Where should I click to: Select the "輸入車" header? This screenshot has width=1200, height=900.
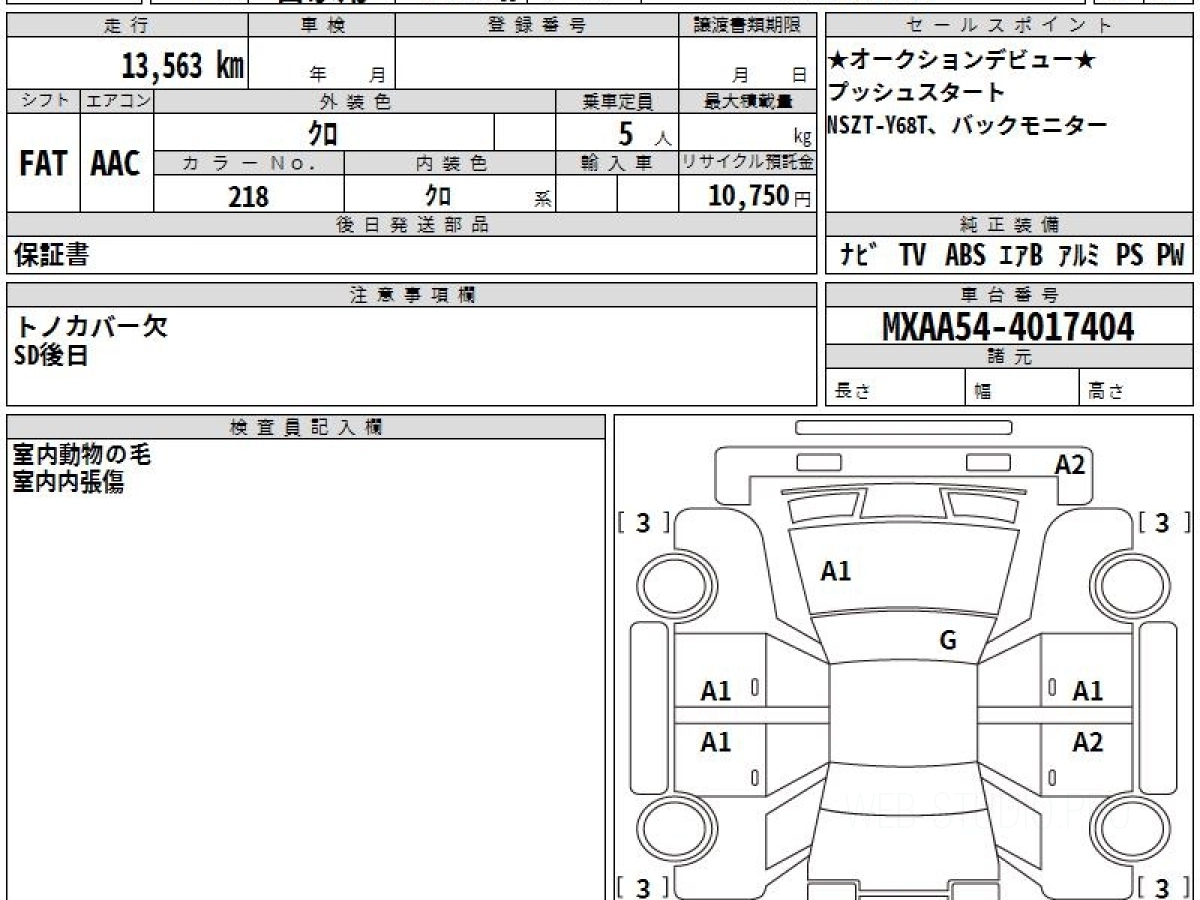(617, 163)
